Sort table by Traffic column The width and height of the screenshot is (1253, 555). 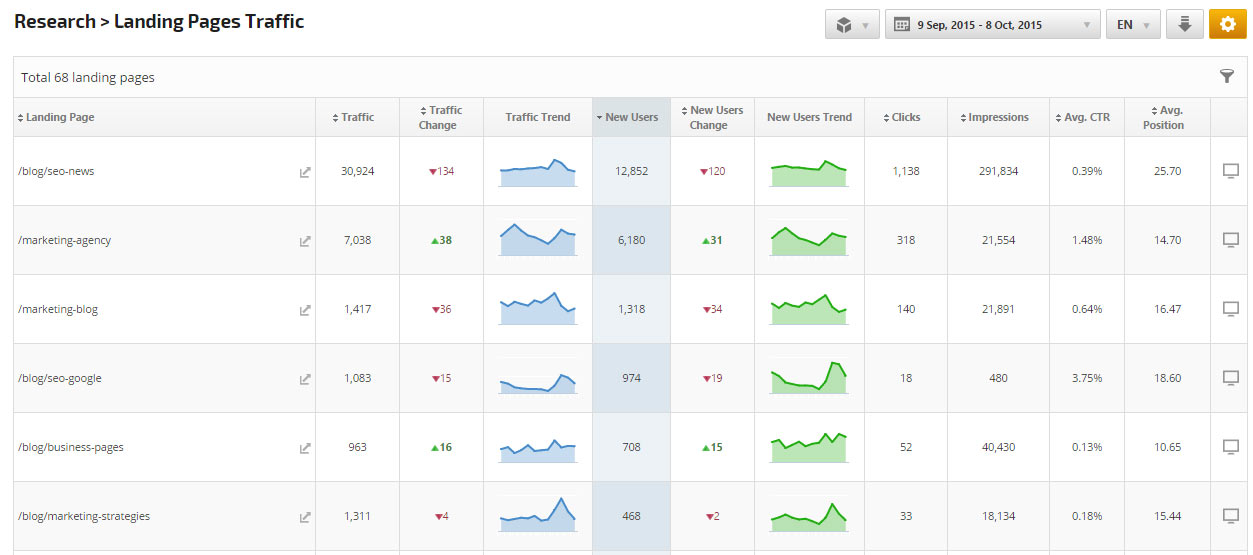[x=353, y=117]
